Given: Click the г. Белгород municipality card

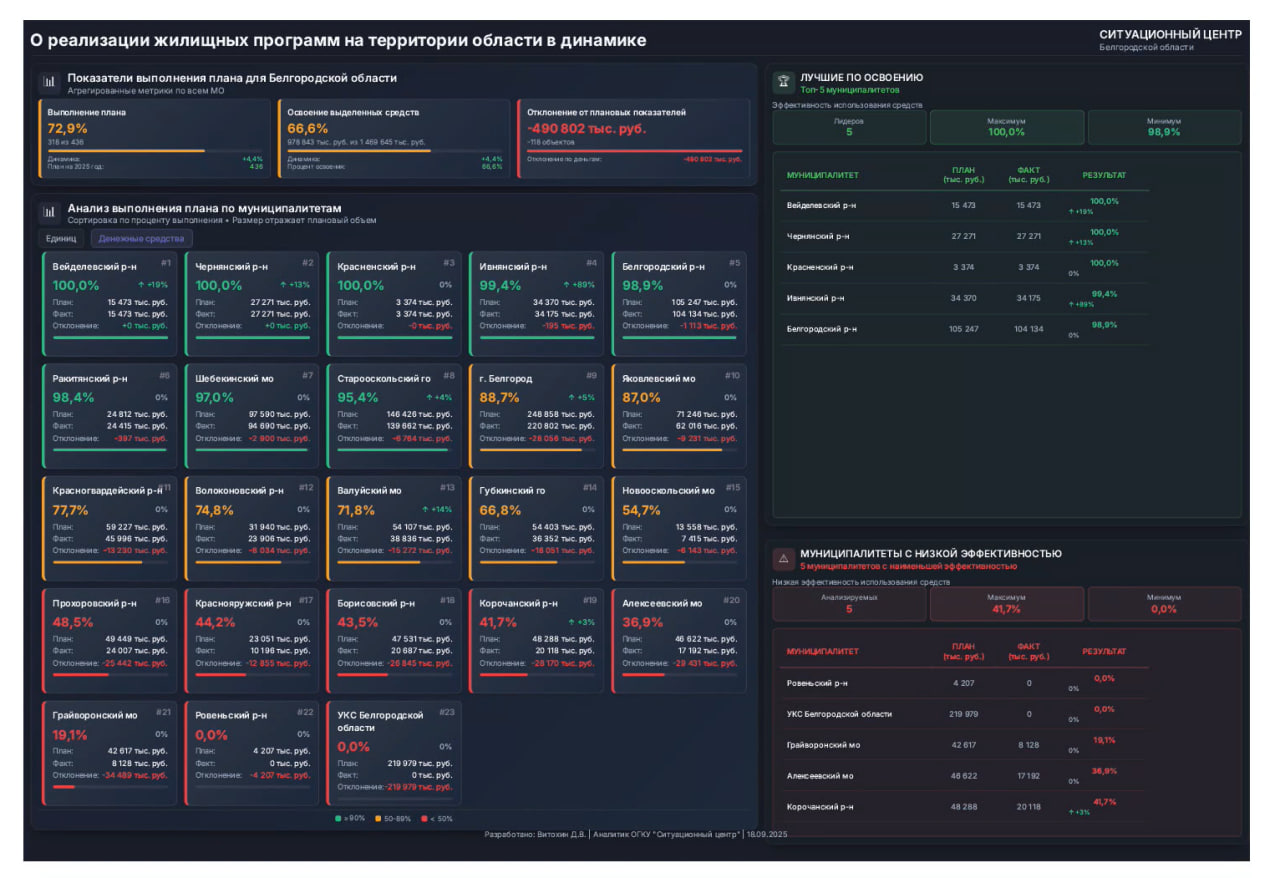Looking at the screenshot, I should coord(536,416).
